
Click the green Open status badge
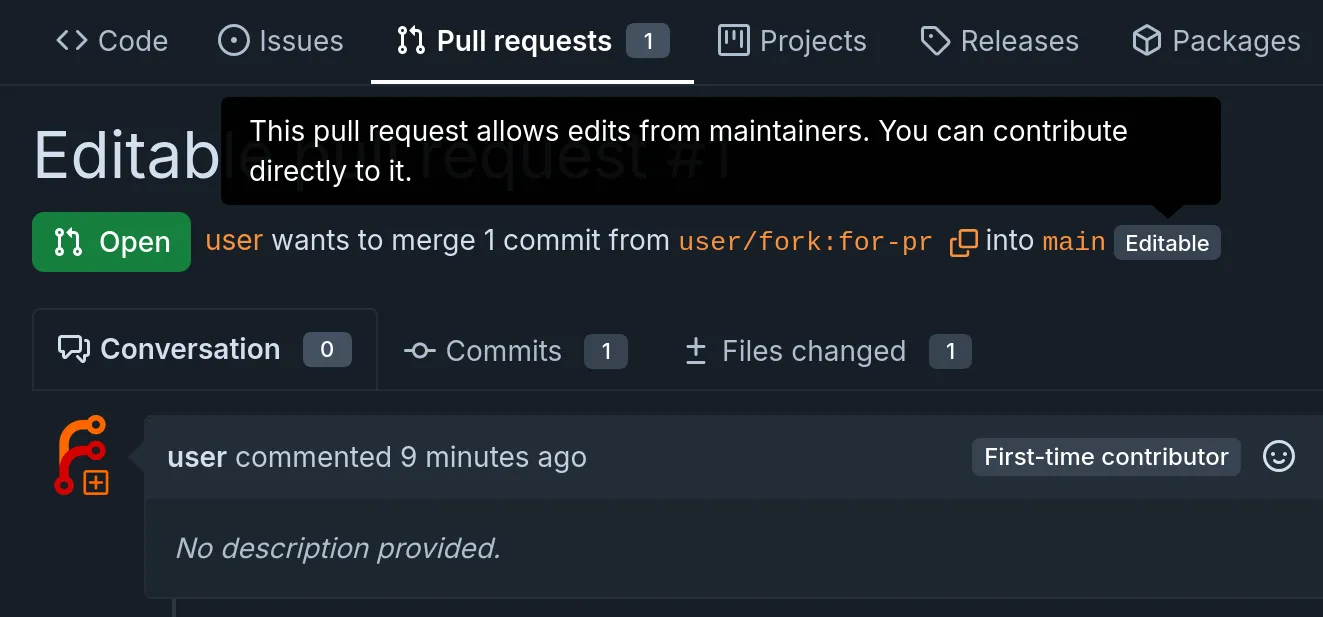pyautogui.click(x=111, y=241)
